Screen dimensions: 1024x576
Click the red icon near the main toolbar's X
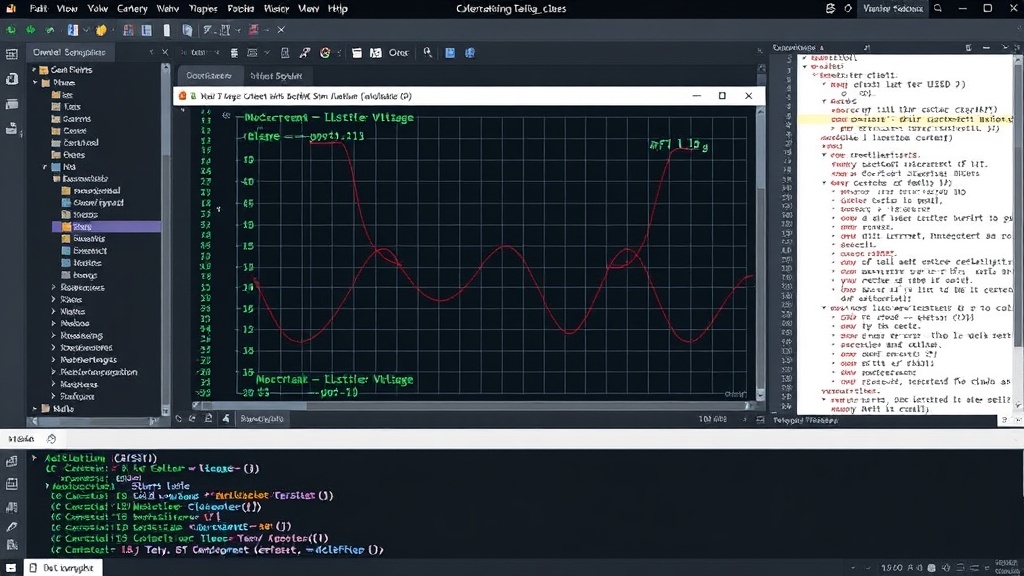(253, 30)
